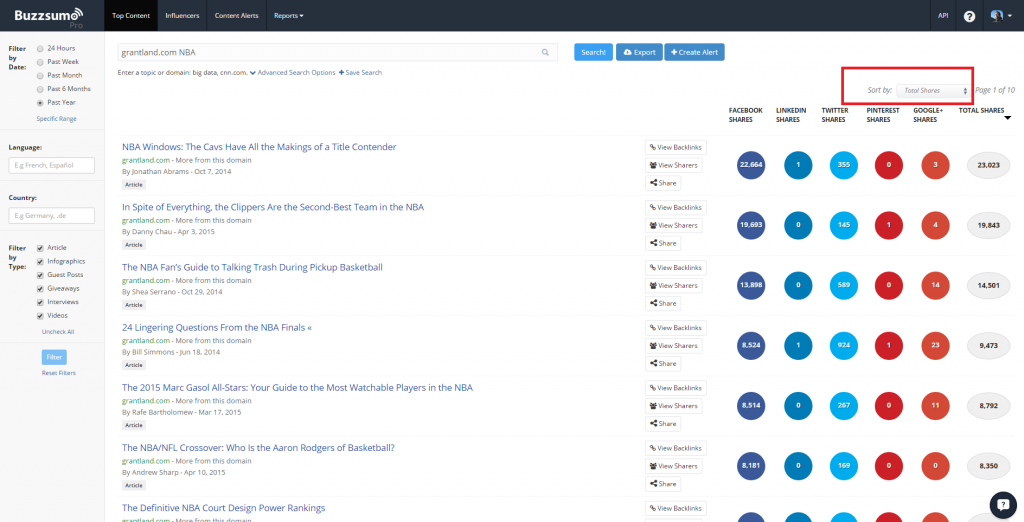Open the help question mark icon

tap(969, 16)
